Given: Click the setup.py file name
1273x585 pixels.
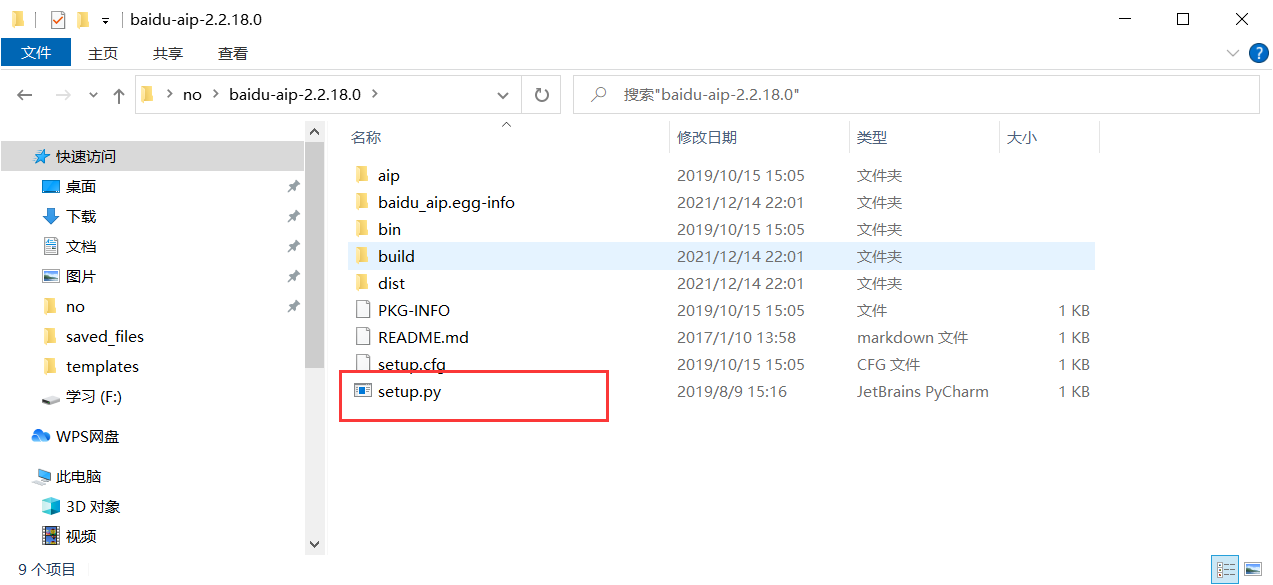Looking at the screenshot, I should [x=409, y=391].
